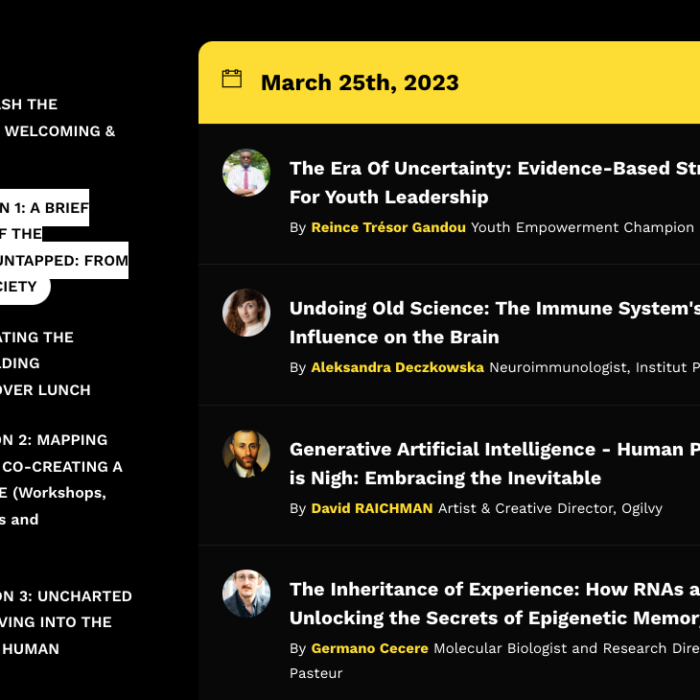700x700 pixels.
Task: Open the Undoing Old Science talk title
Action: point(495,322)
